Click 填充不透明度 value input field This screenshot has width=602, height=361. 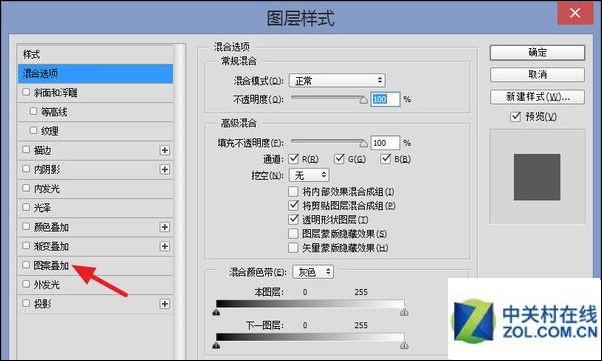(x=385, y=143)
